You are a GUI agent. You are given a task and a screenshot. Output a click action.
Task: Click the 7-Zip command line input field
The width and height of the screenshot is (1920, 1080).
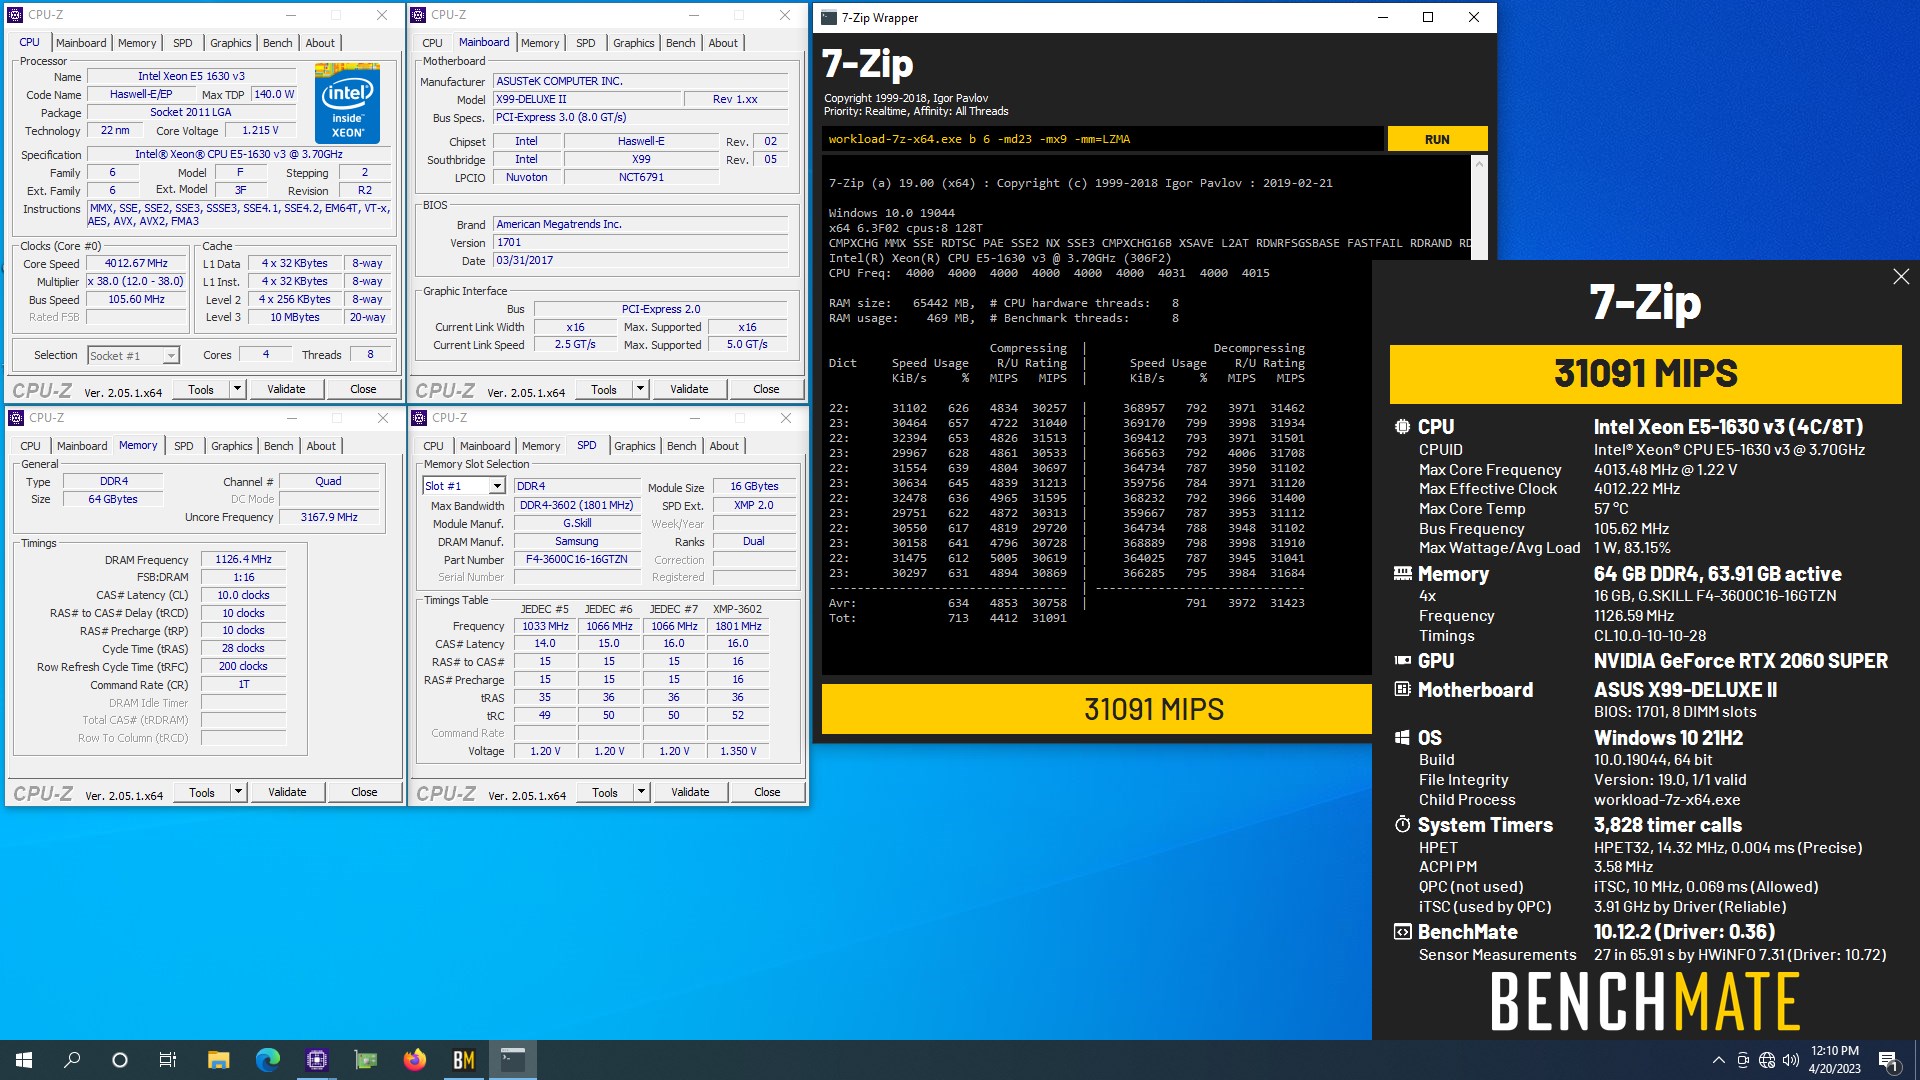tap(1103, 139)
